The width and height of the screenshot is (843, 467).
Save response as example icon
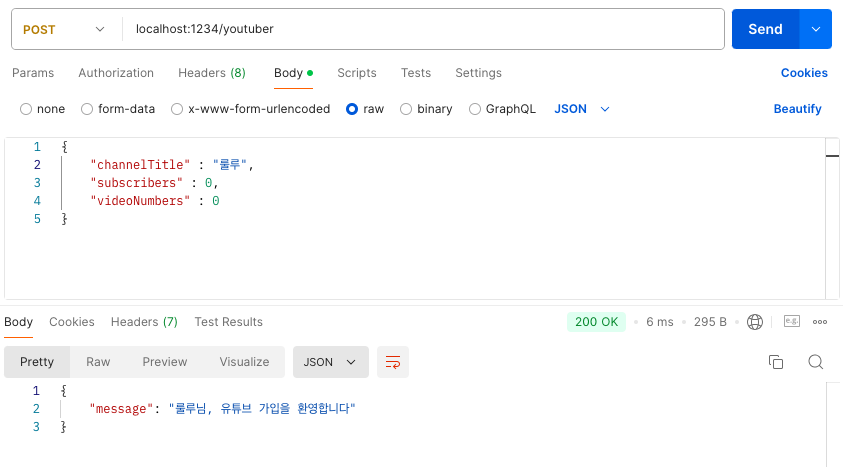pos(792,321)
